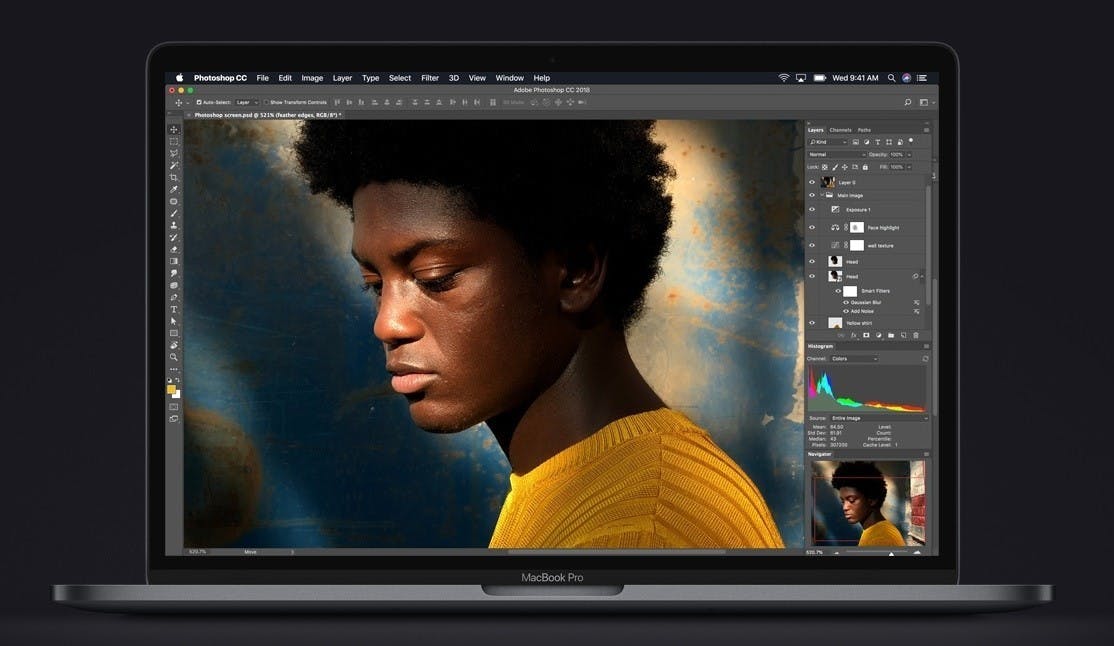Image resolution: width=1114 pixels, height=646 pixels.
Task: Select the Clone Stamp tool
Action: coord(174,225)
